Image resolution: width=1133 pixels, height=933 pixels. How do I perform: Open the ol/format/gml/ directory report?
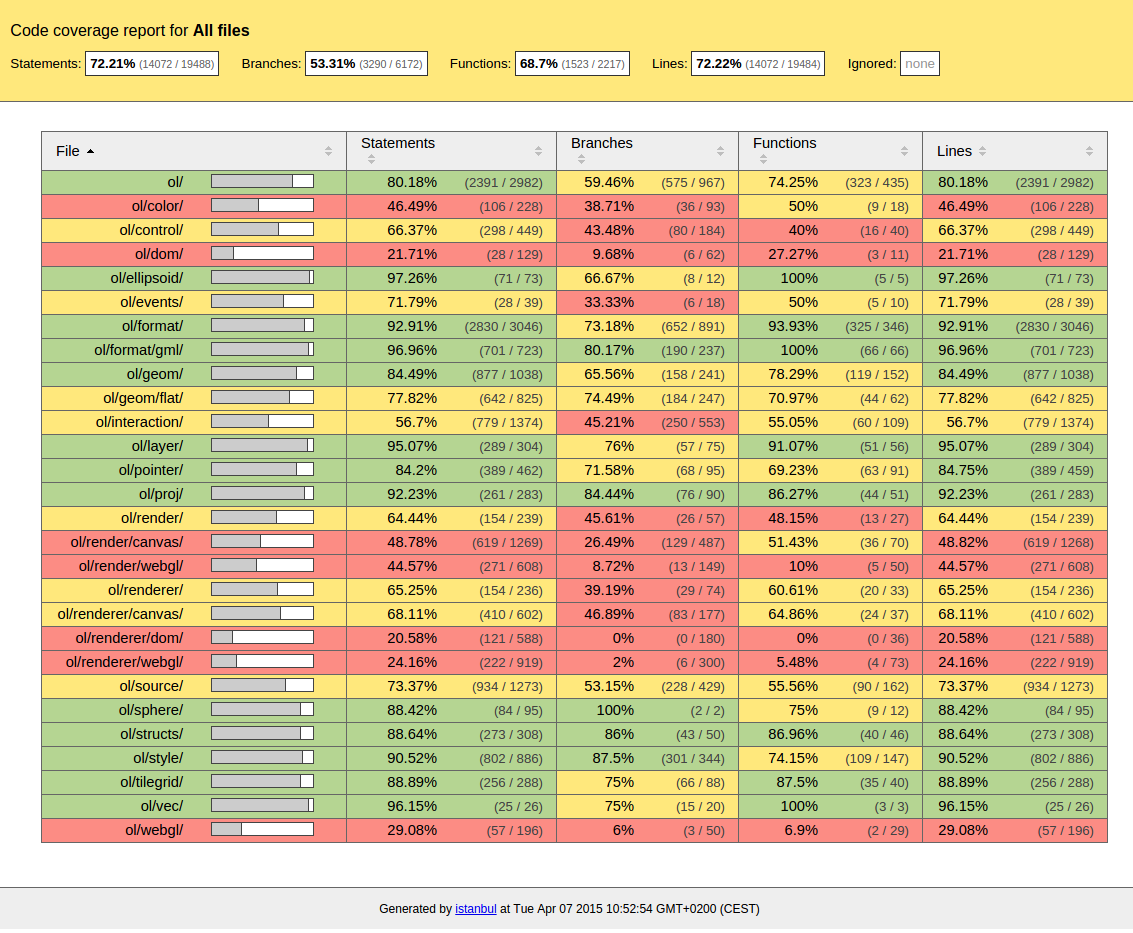(x=138, y=350)
